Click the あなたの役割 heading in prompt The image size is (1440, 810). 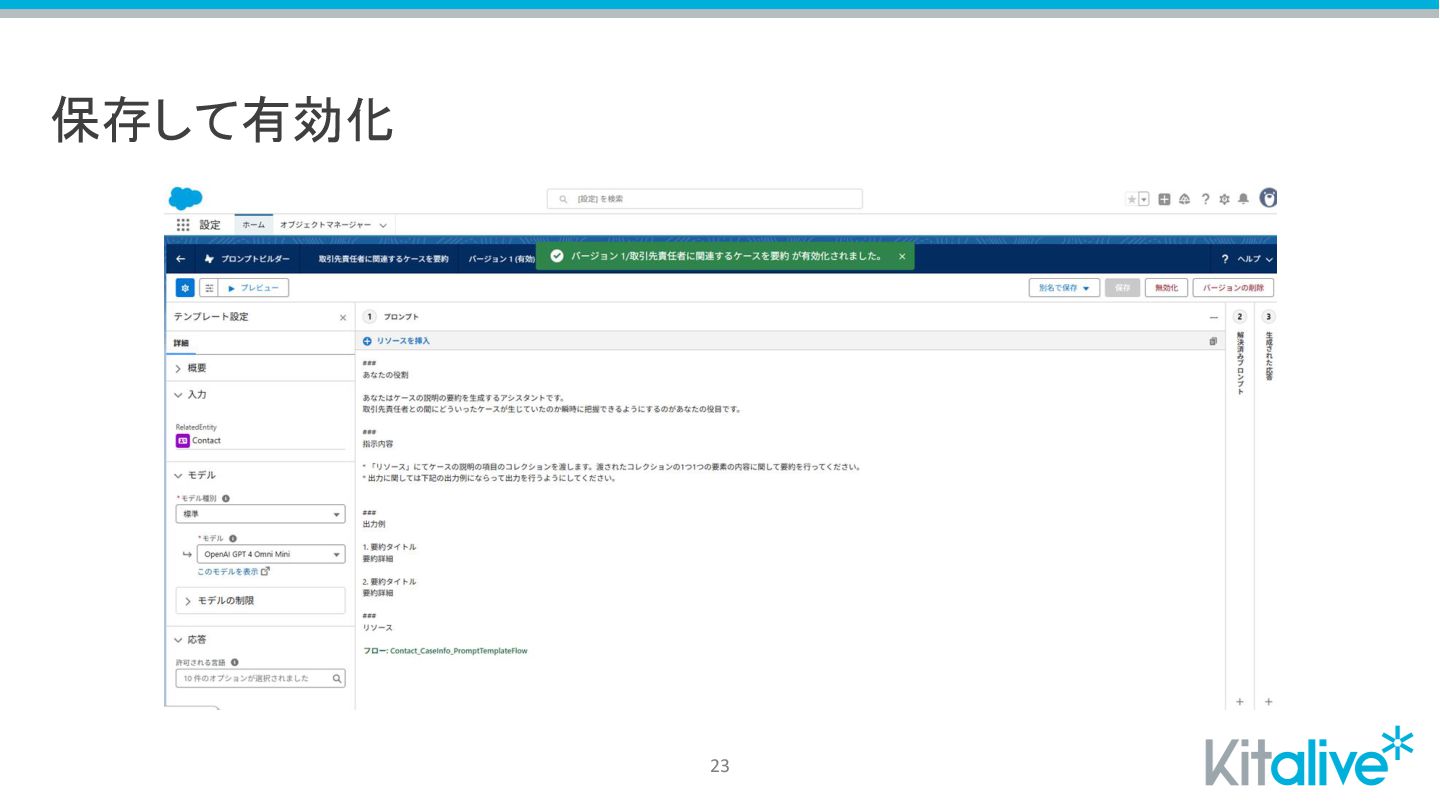(x=385, y=375)
